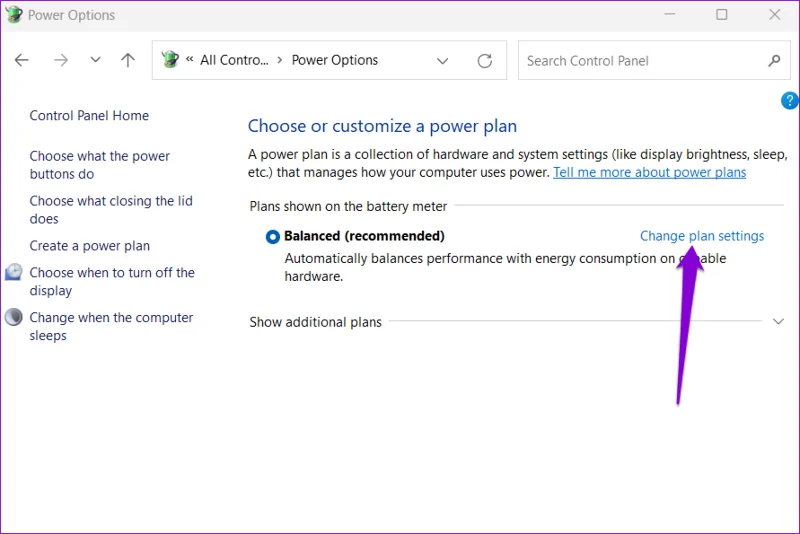Open Choose what closing the lid does
The height and width of the screenshot is (534, 800).
click(x=111, y=210)
